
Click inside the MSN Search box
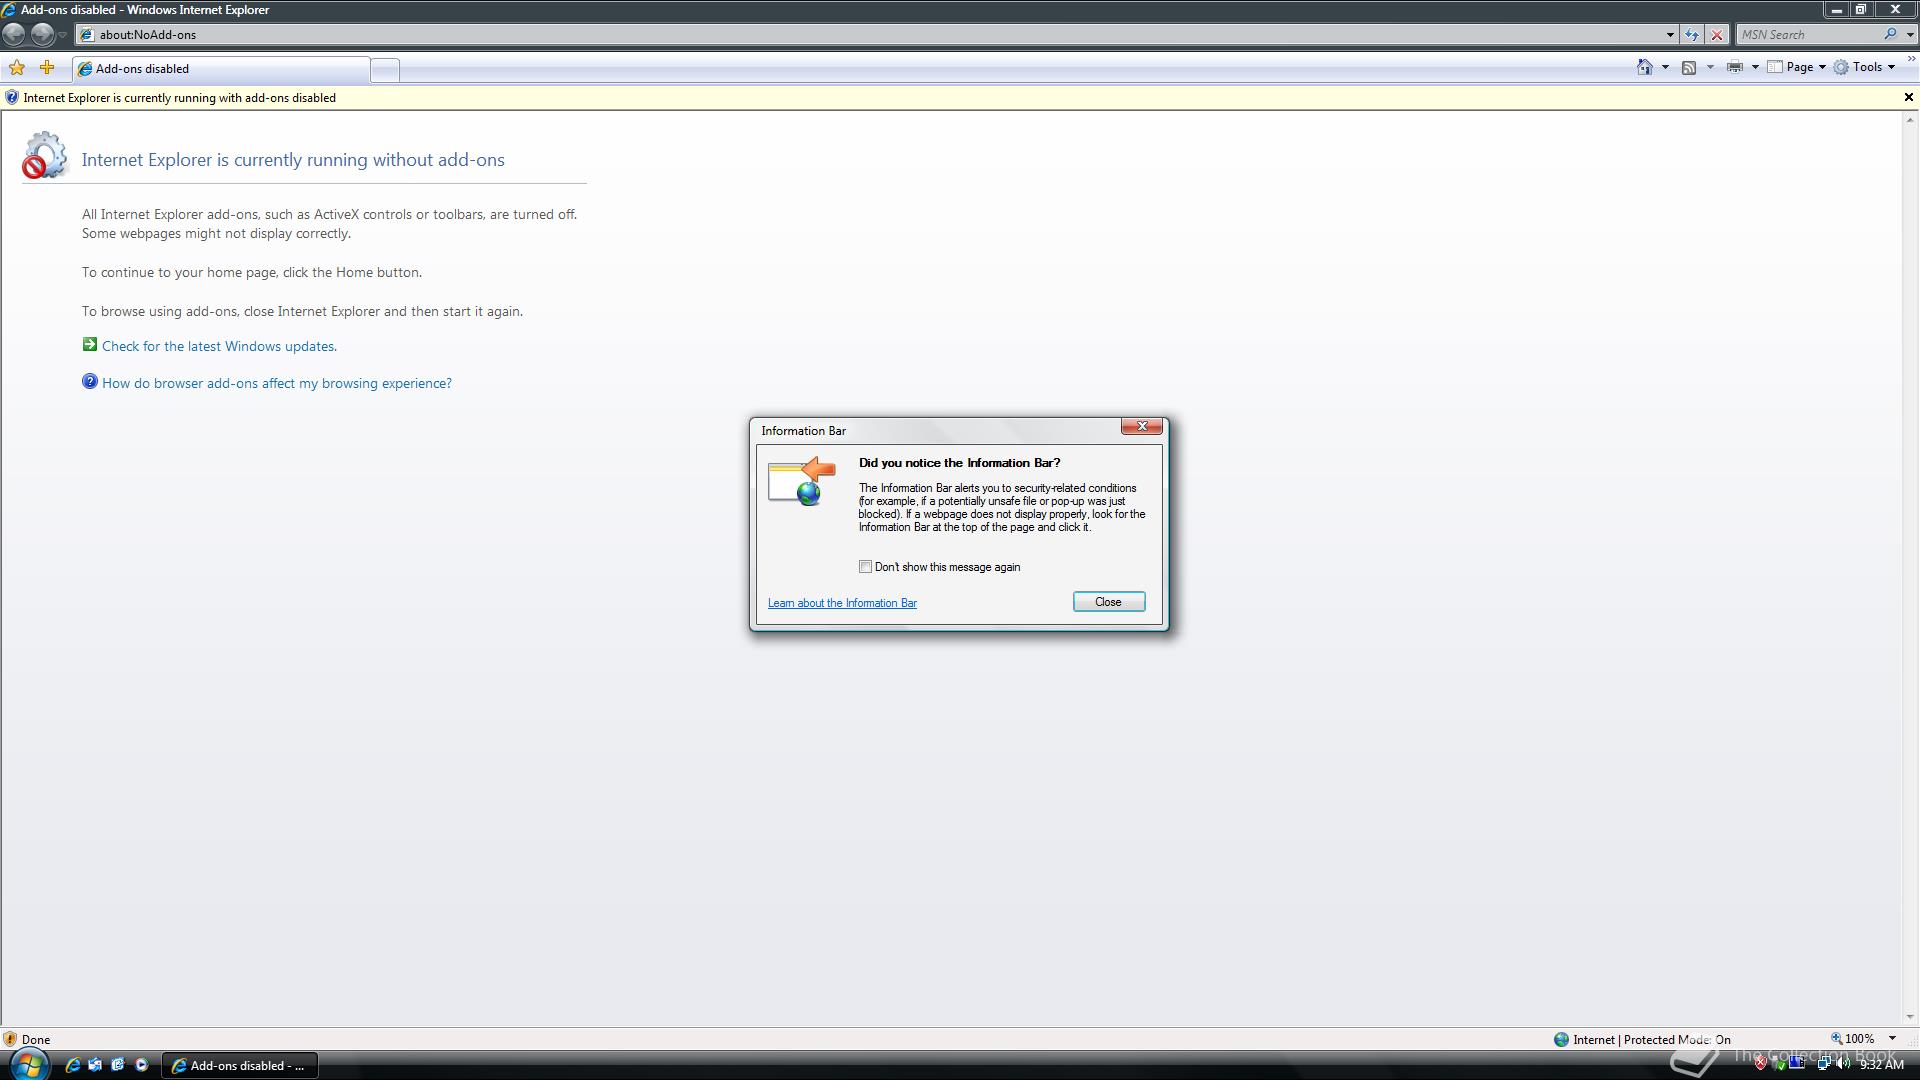(1809, 34)
